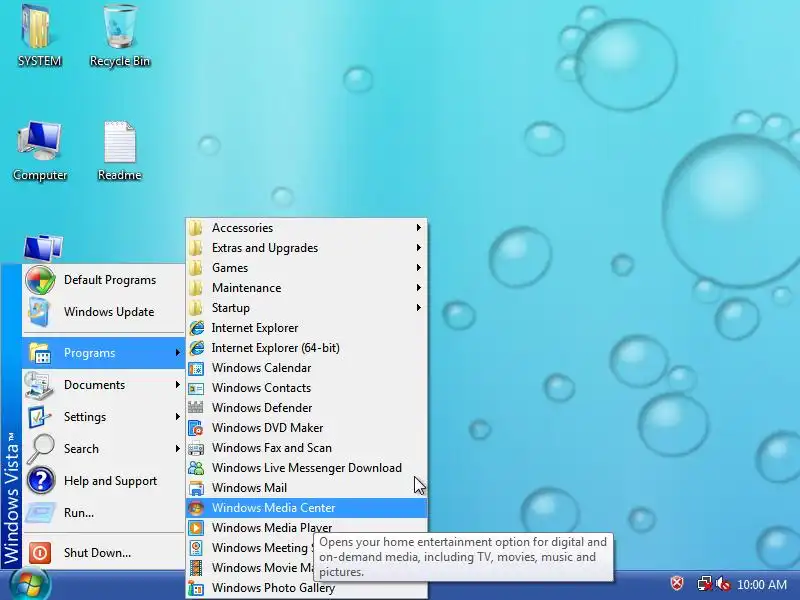Click the Windows Media Player icon
Screen dimensions: 800x600
[196, 528]
